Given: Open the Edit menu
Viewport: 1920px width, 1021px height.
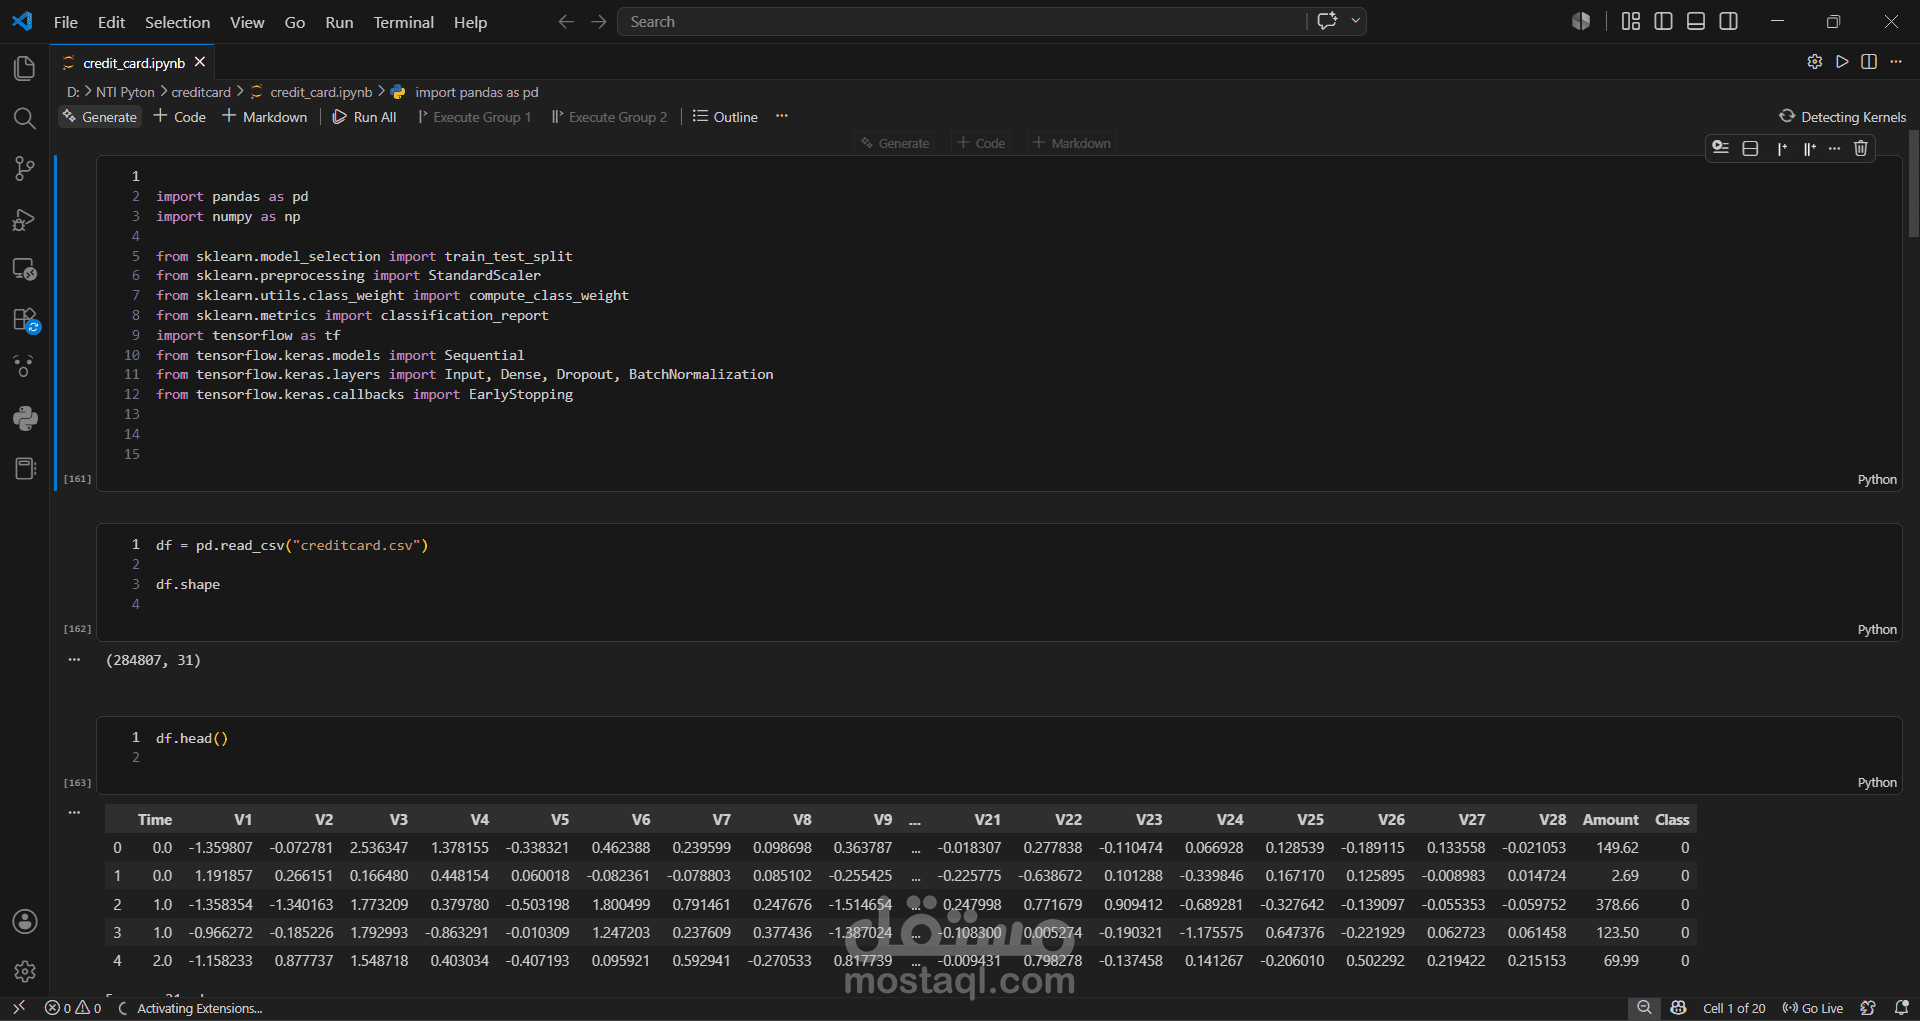Looking at the screenshot, I should click(x=111, y=22).
